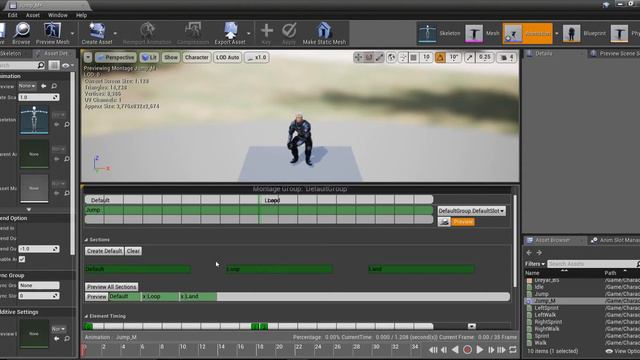Open the Help menu

pyautogui.click(x=81, y=15)
